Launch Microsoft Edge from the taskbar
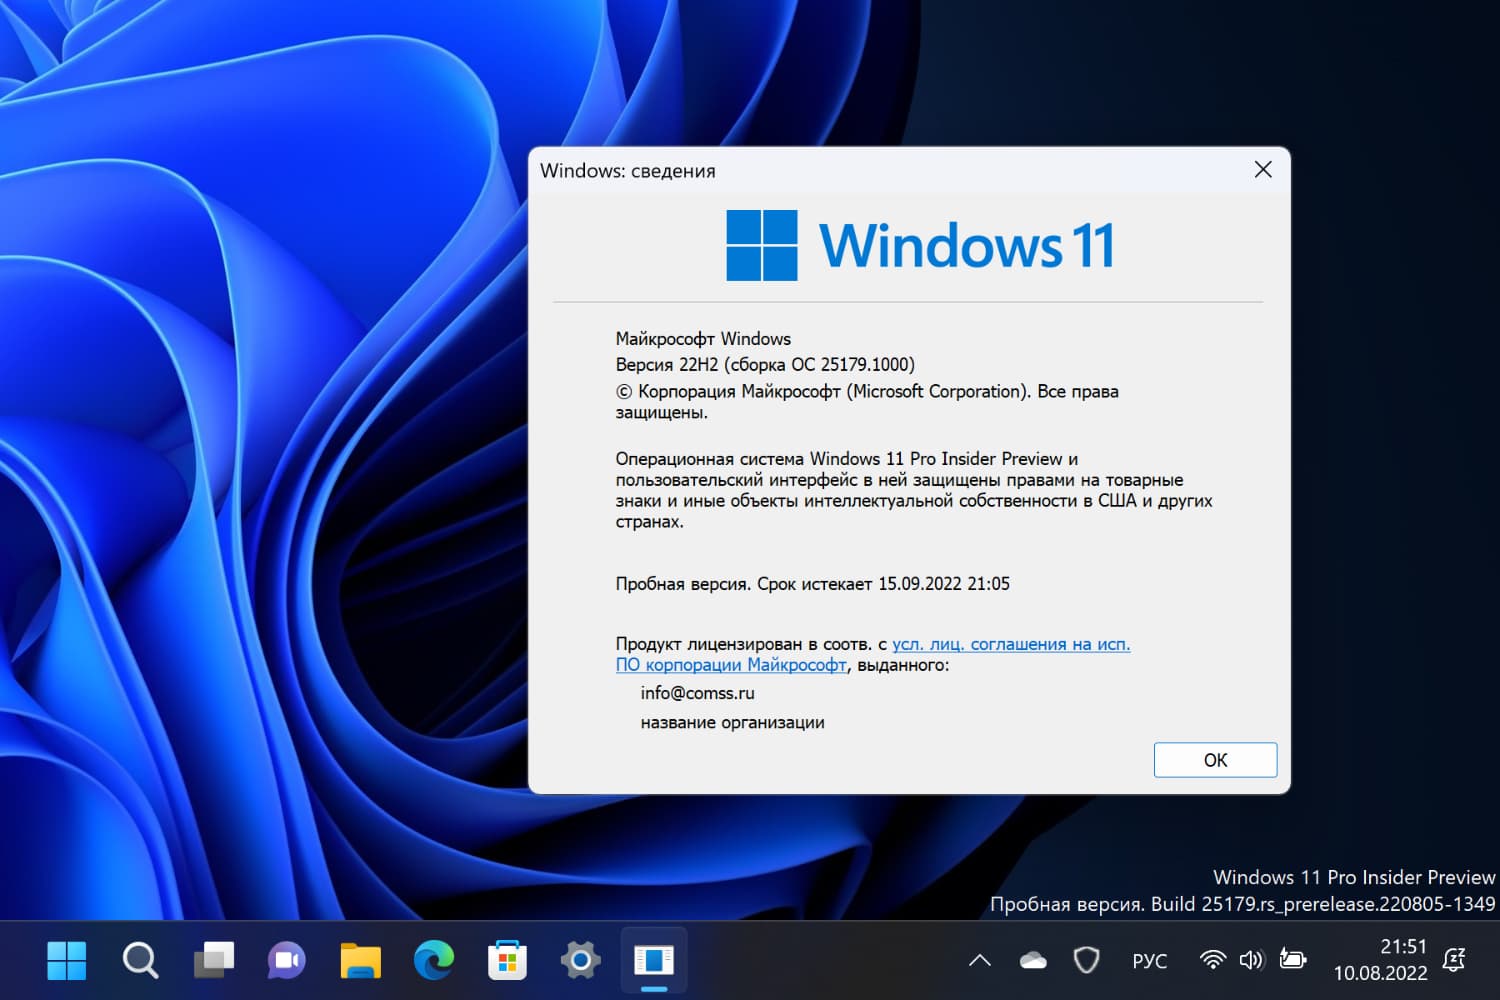 click(x=434, y=961)
